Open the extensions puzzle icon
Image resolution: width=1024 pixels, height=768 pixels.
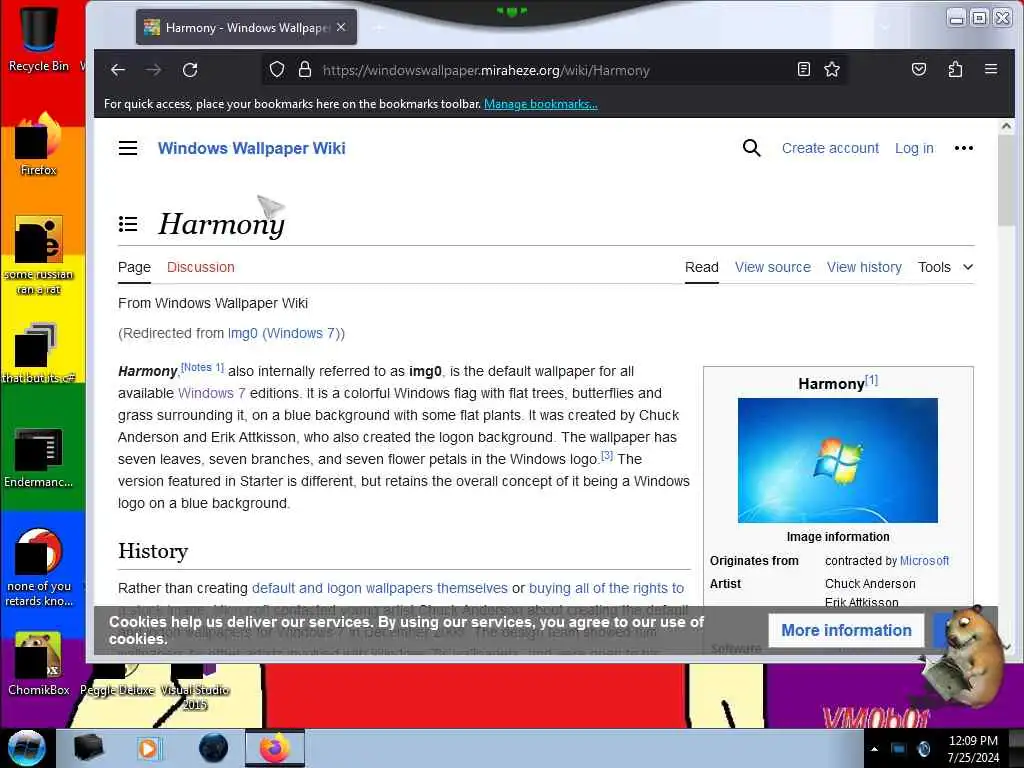[955, 69]
